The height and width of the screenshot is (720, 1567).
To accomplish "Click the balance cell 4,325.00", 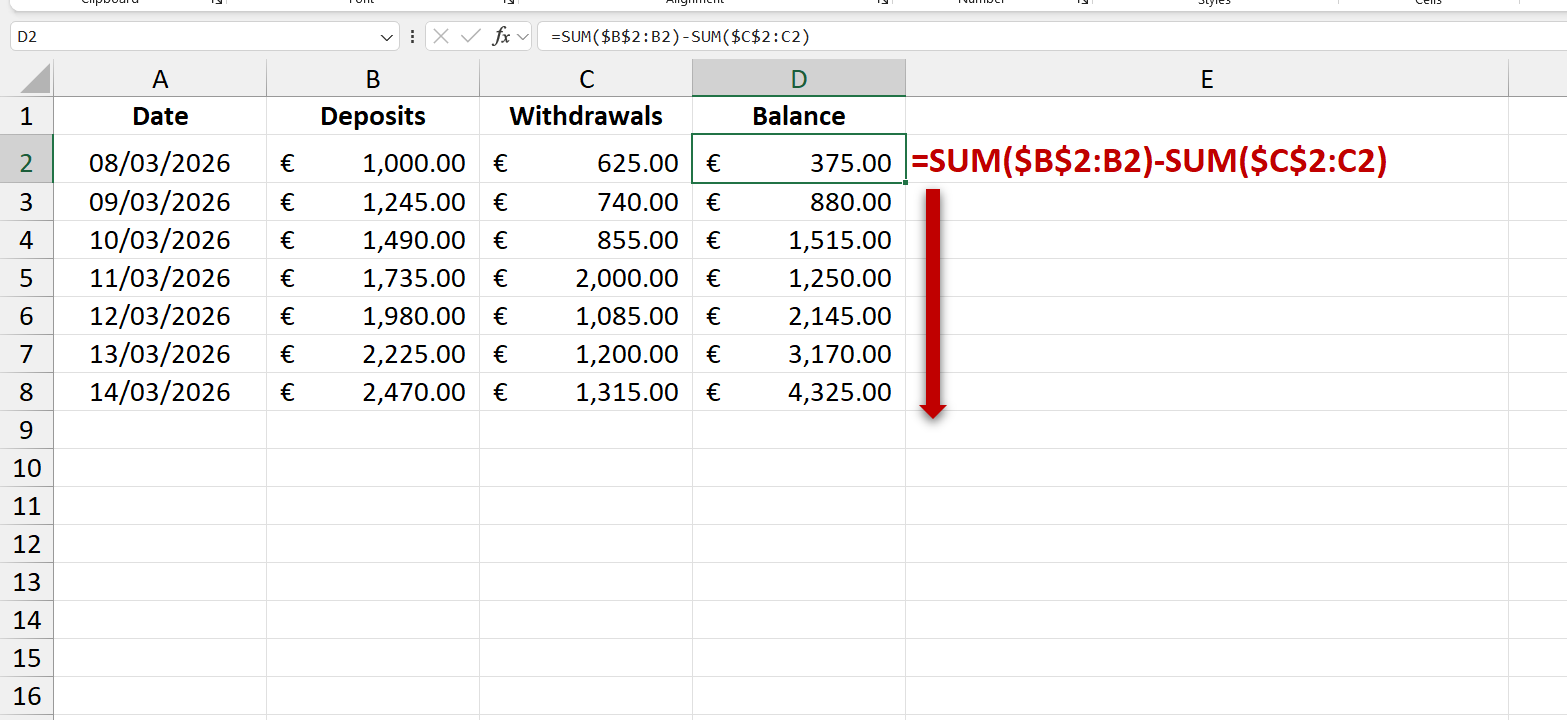I will 799,392.
